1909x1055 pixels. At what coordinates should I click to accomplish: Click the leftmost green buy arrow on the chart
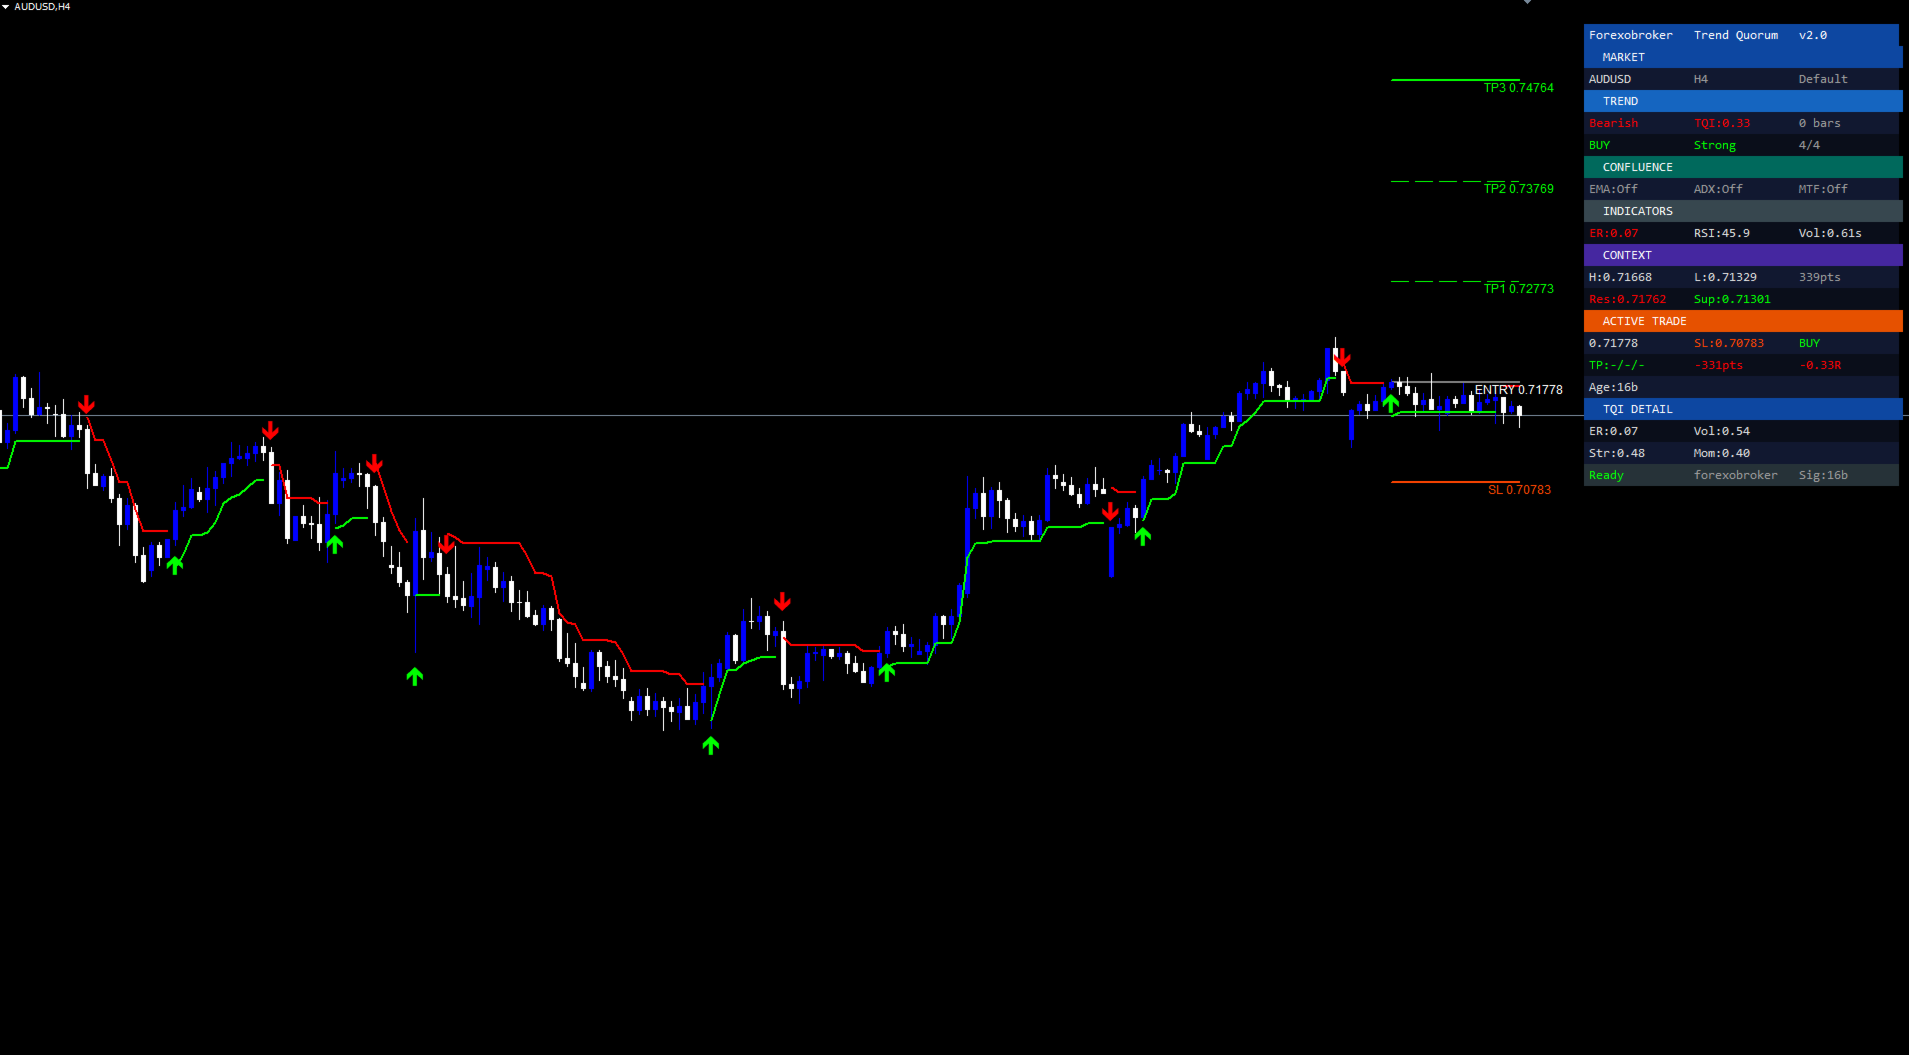[x=175, y=565]
